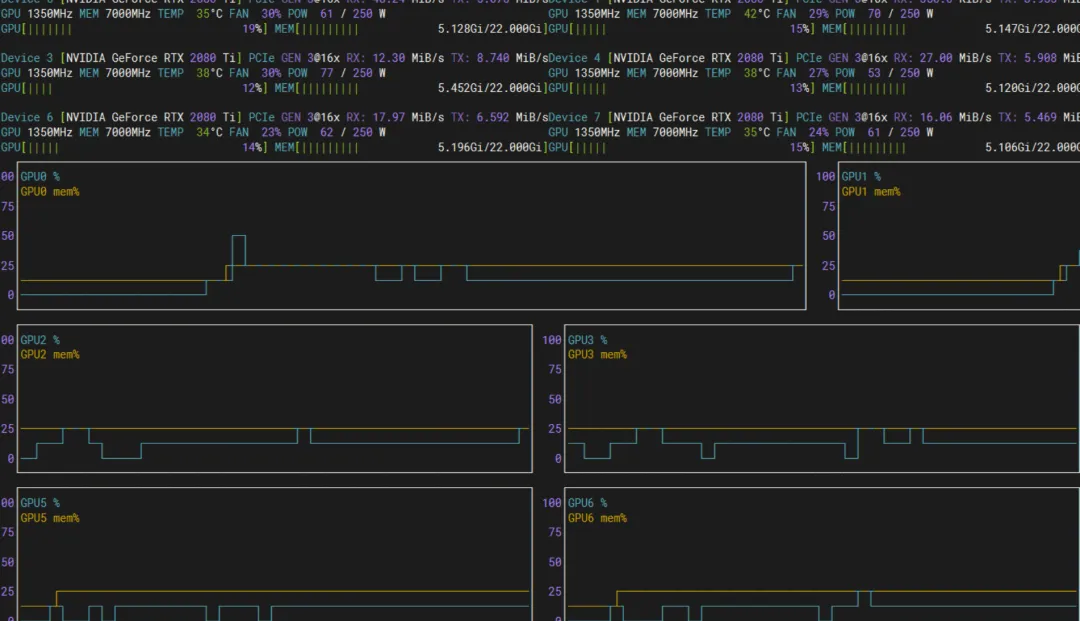This screenshot has width=1080, height=621.
Task: Click the FAN 24% reading
Action: [802, 132]
